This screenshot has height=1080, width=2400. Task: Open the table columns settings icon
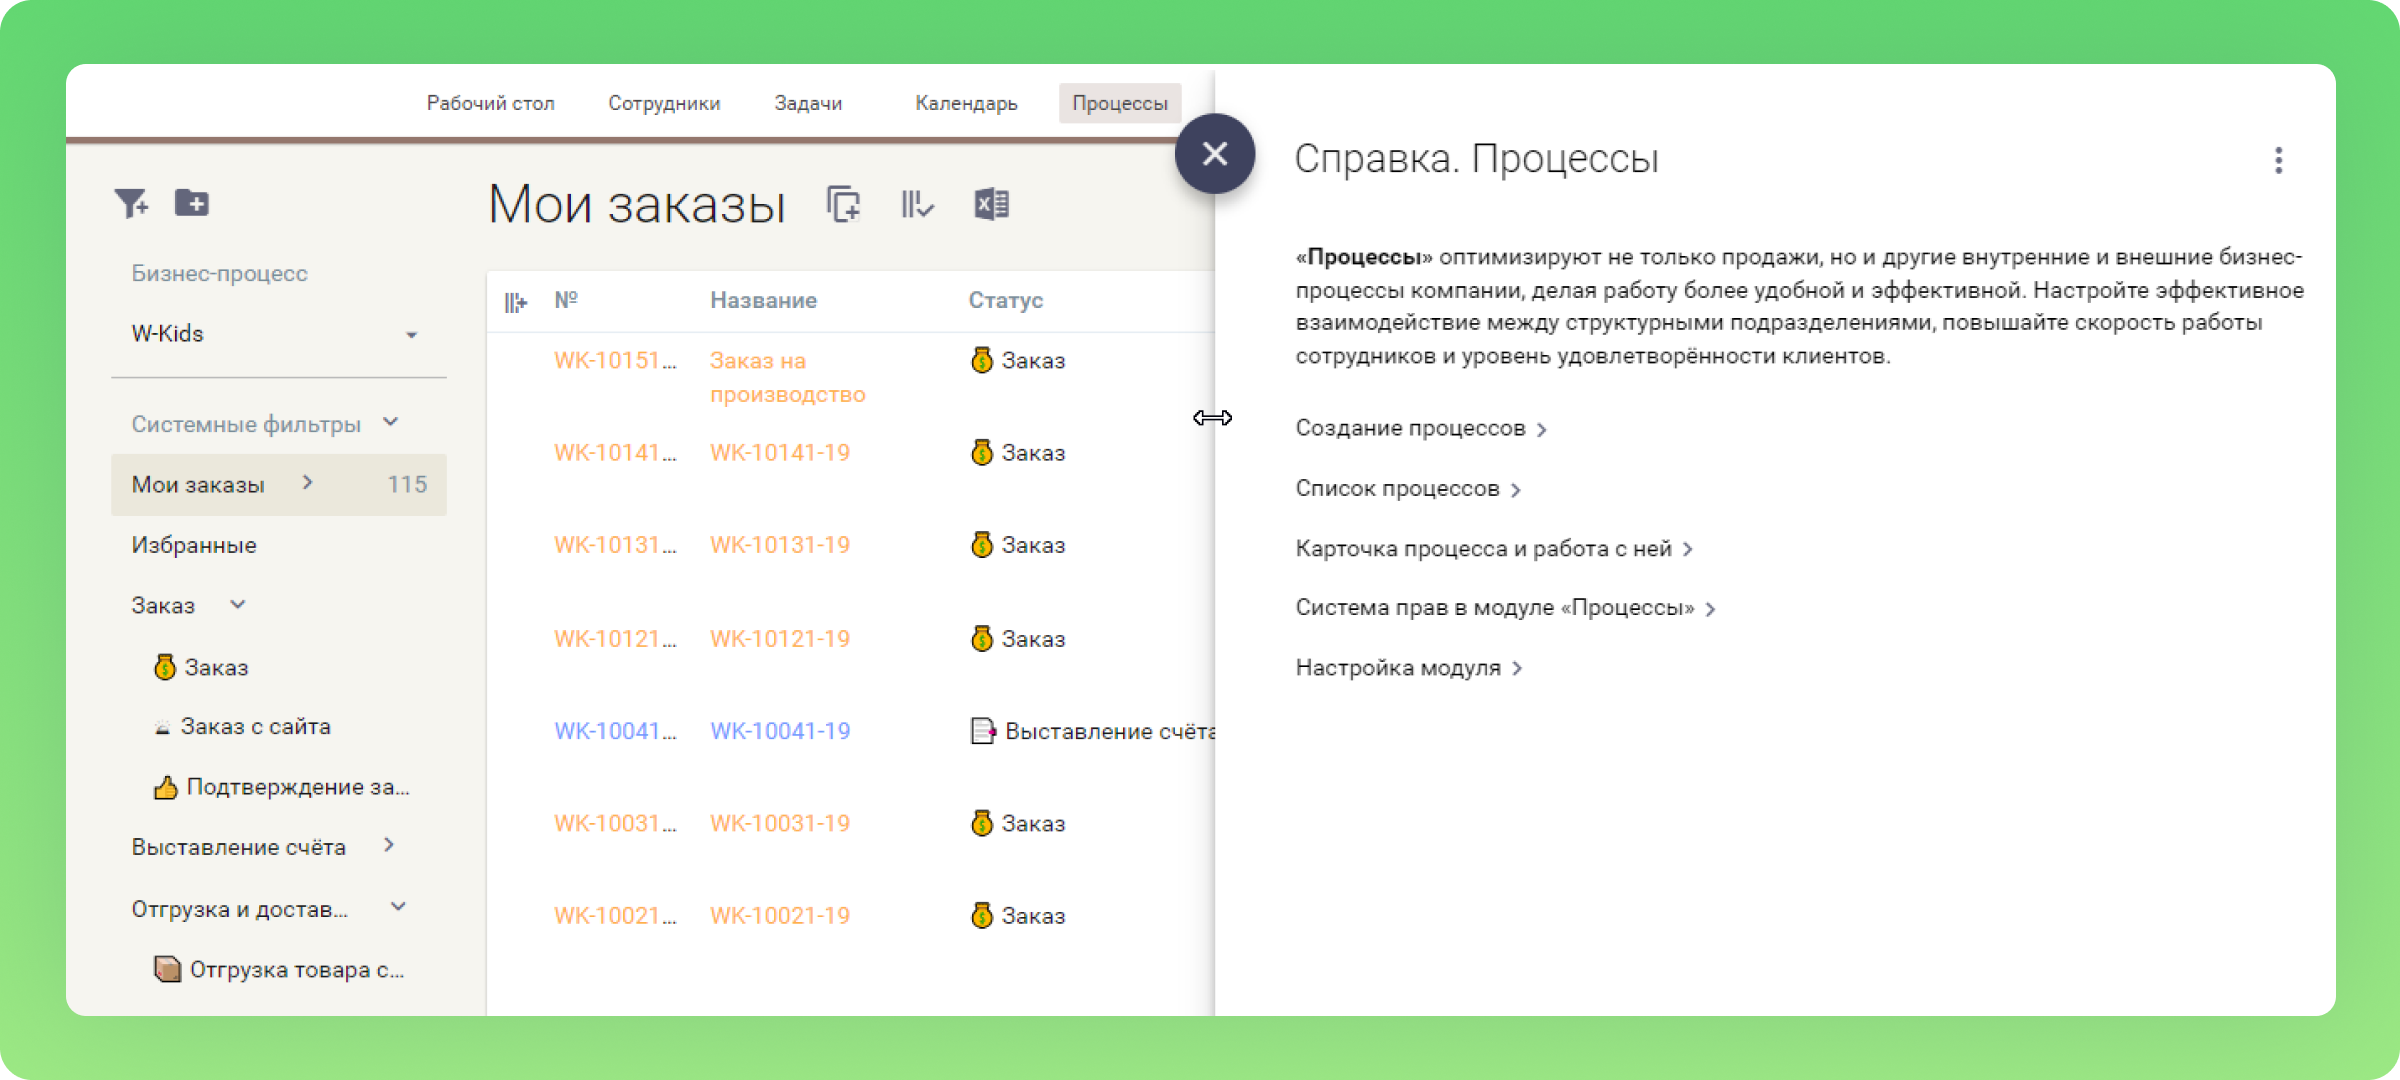(x=515, y=302)
